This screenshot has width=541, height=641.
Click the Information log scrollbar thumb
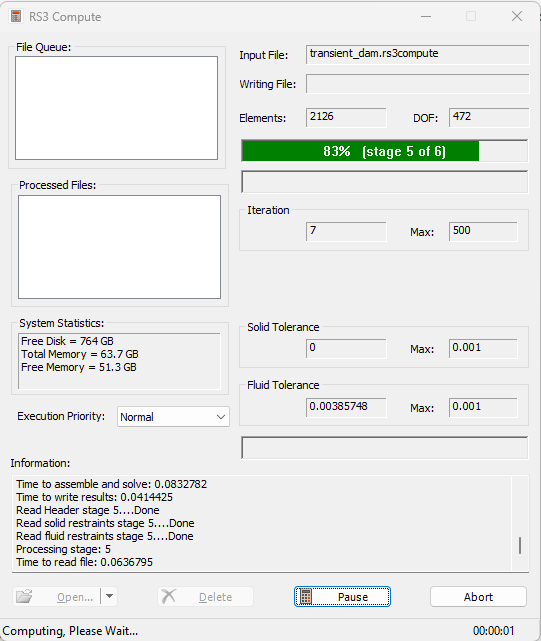[x=520, y=545]
